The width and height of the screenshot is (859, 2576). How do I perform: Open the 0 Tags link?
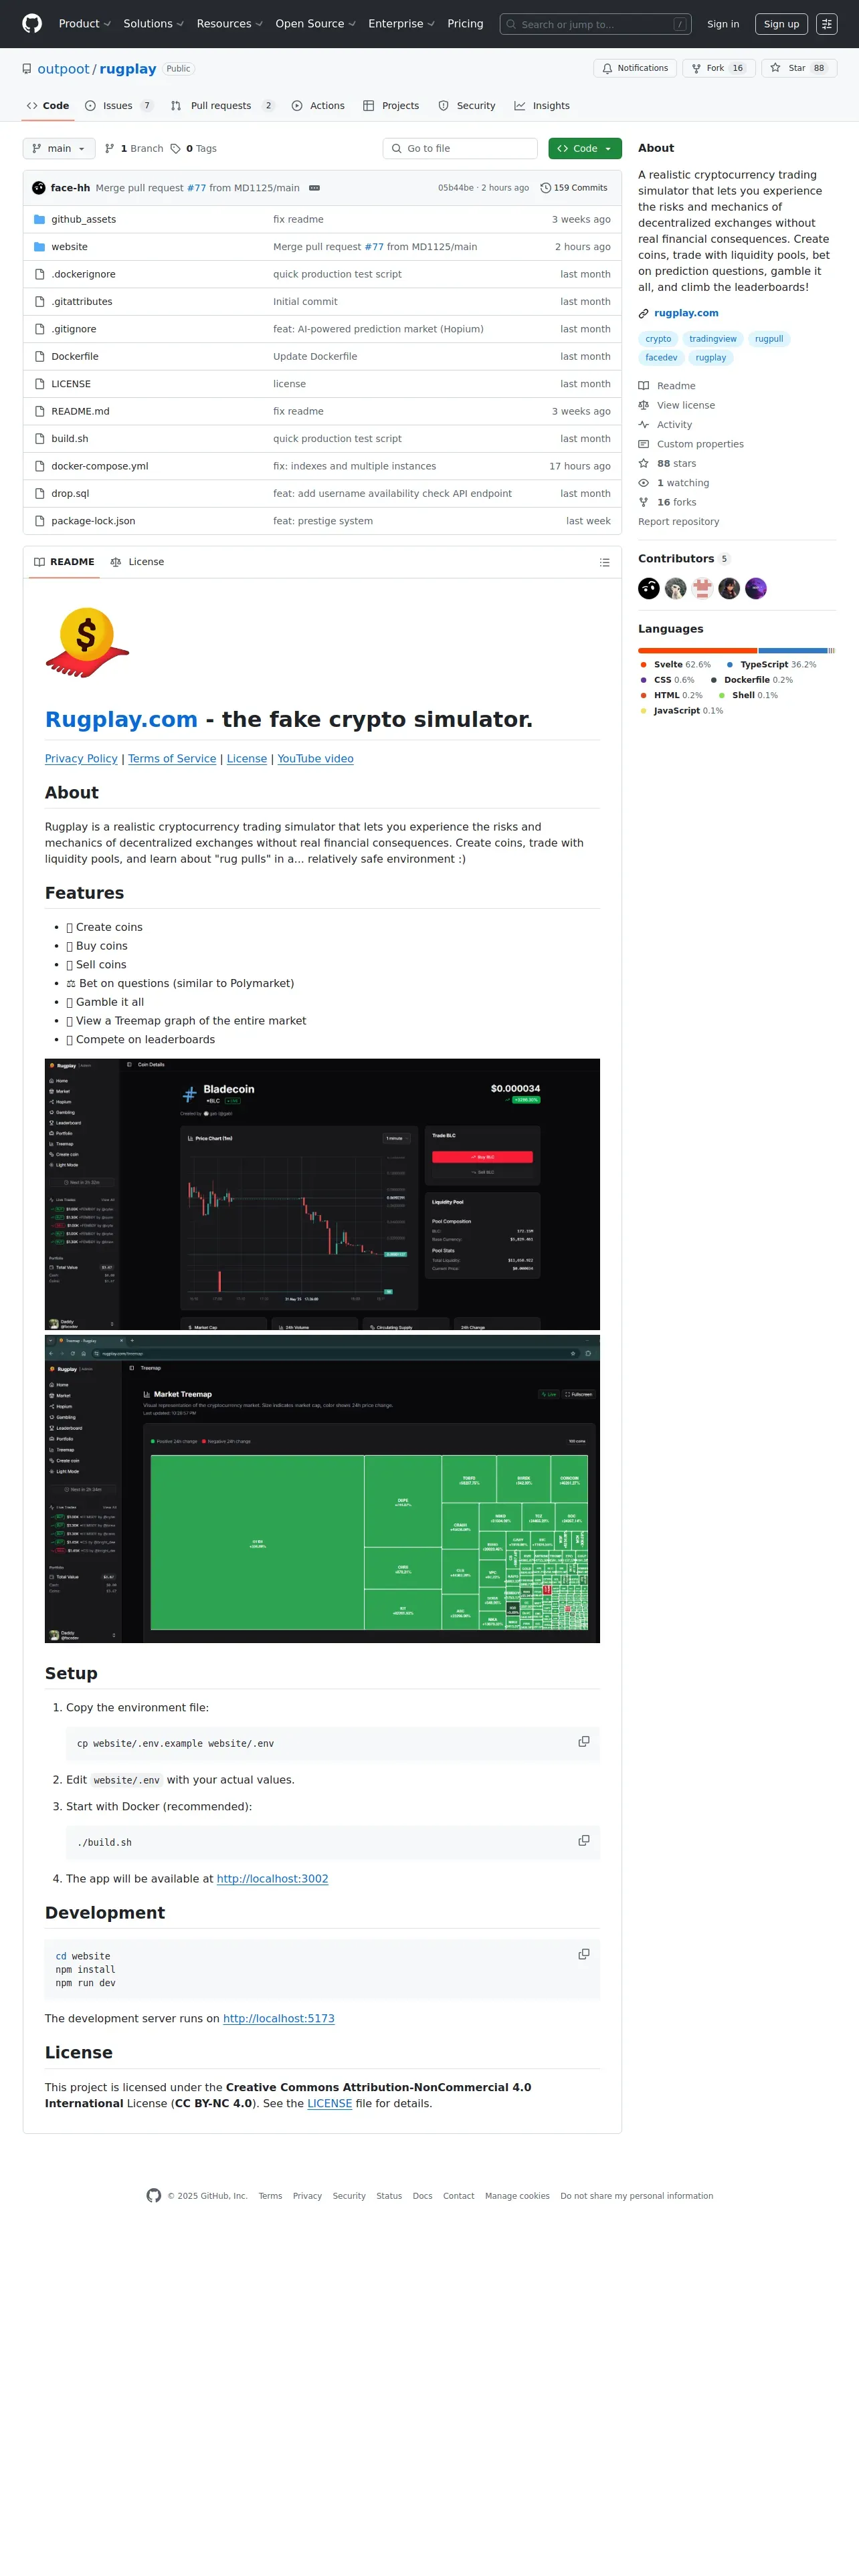click(193, 149)
